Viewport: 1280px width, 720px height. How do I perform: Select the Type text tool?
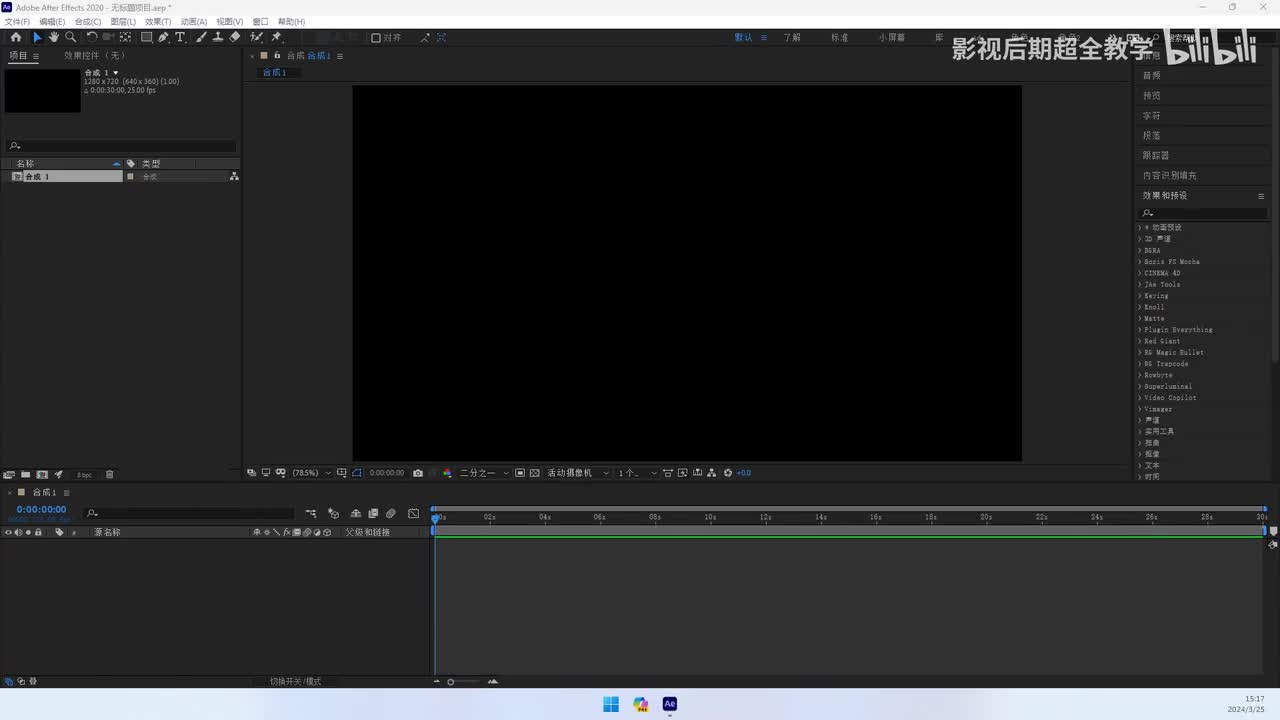[180, 37]
